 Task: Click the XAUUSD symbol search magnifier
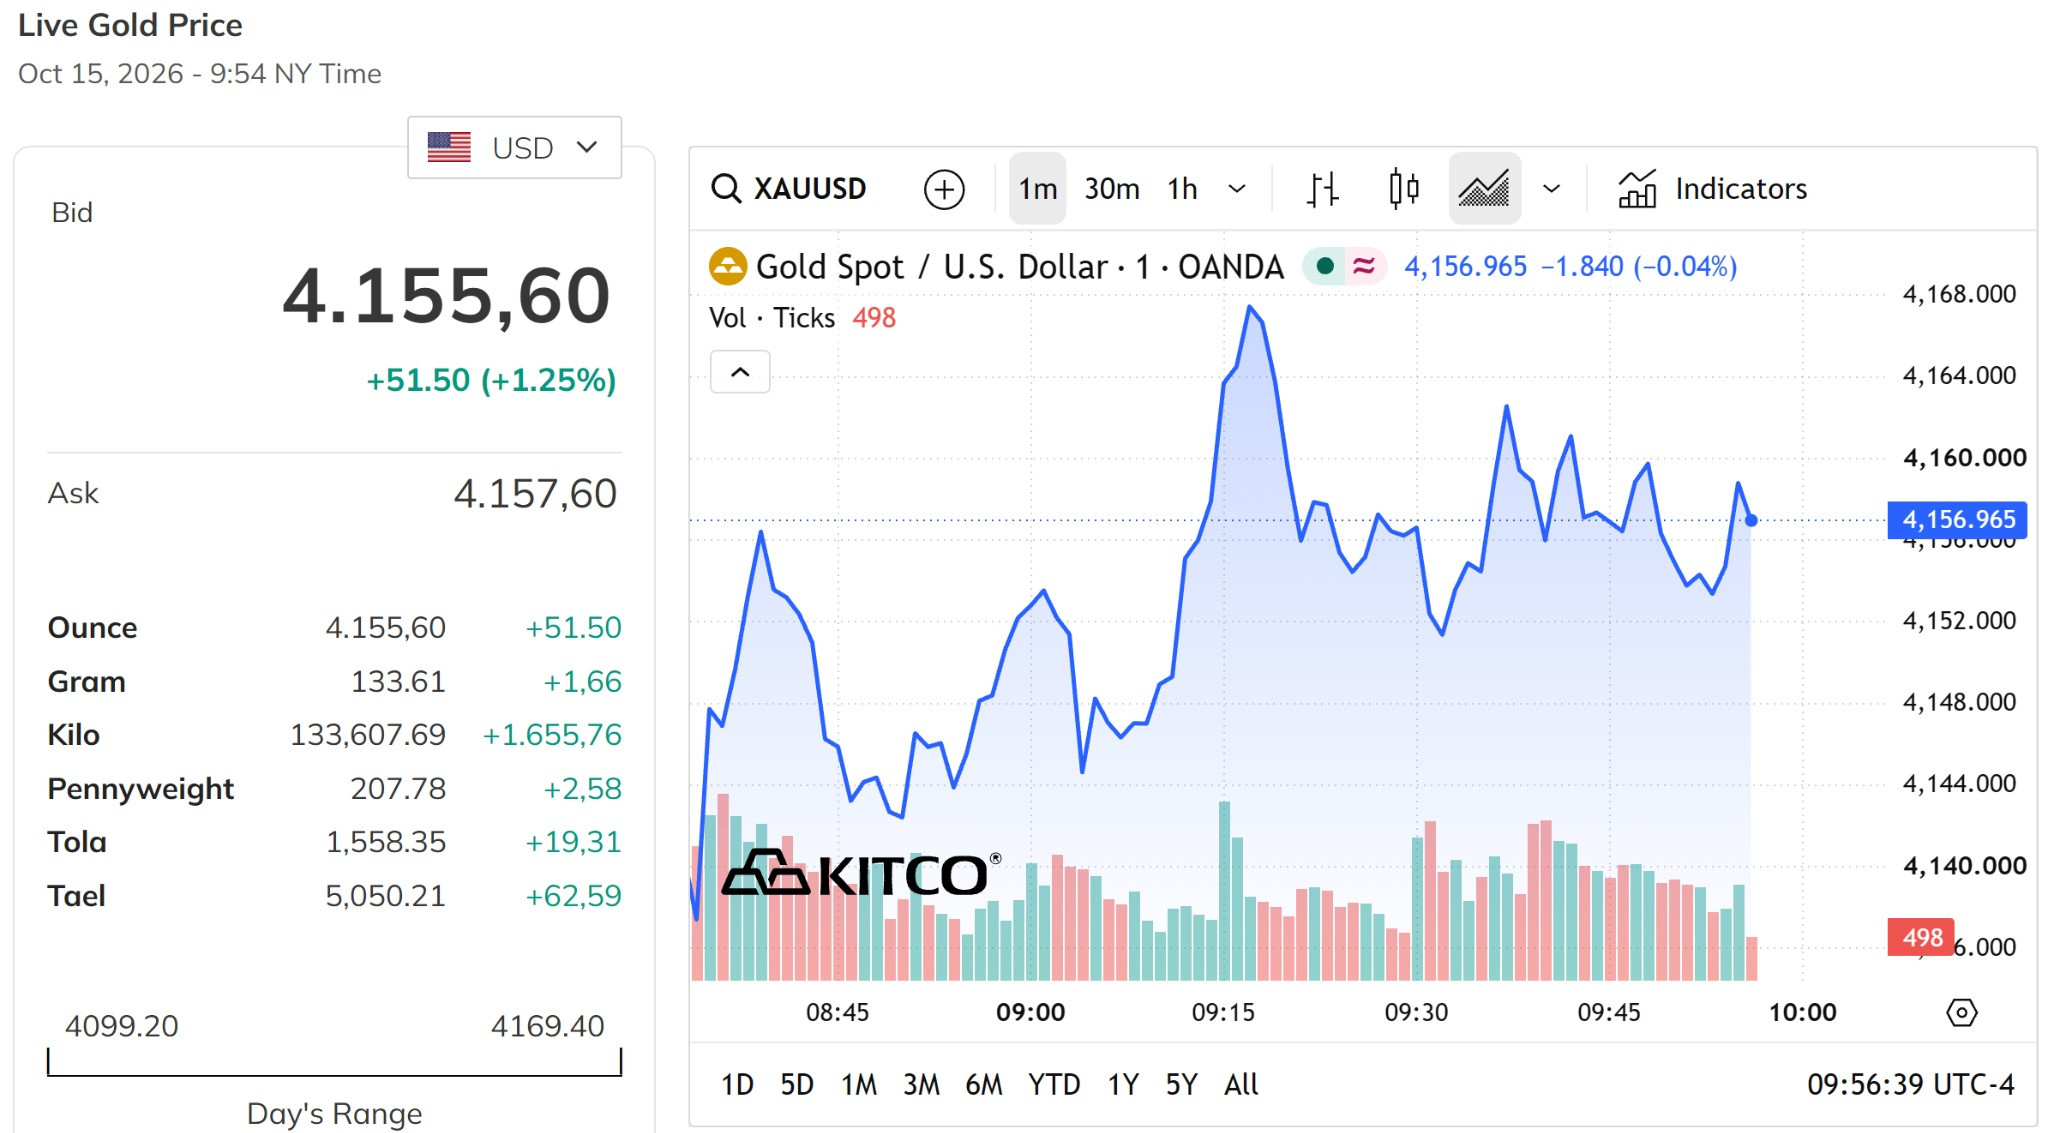click(x=726, y=188)
